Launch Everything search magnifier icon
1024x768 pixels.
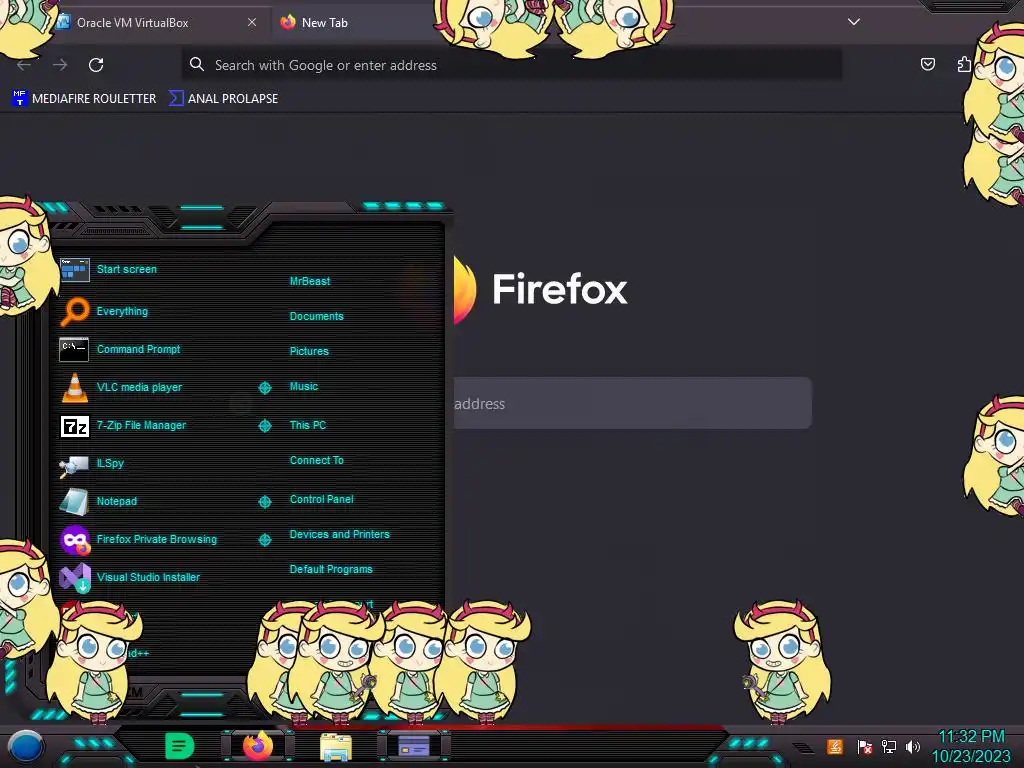pos(74,312)
